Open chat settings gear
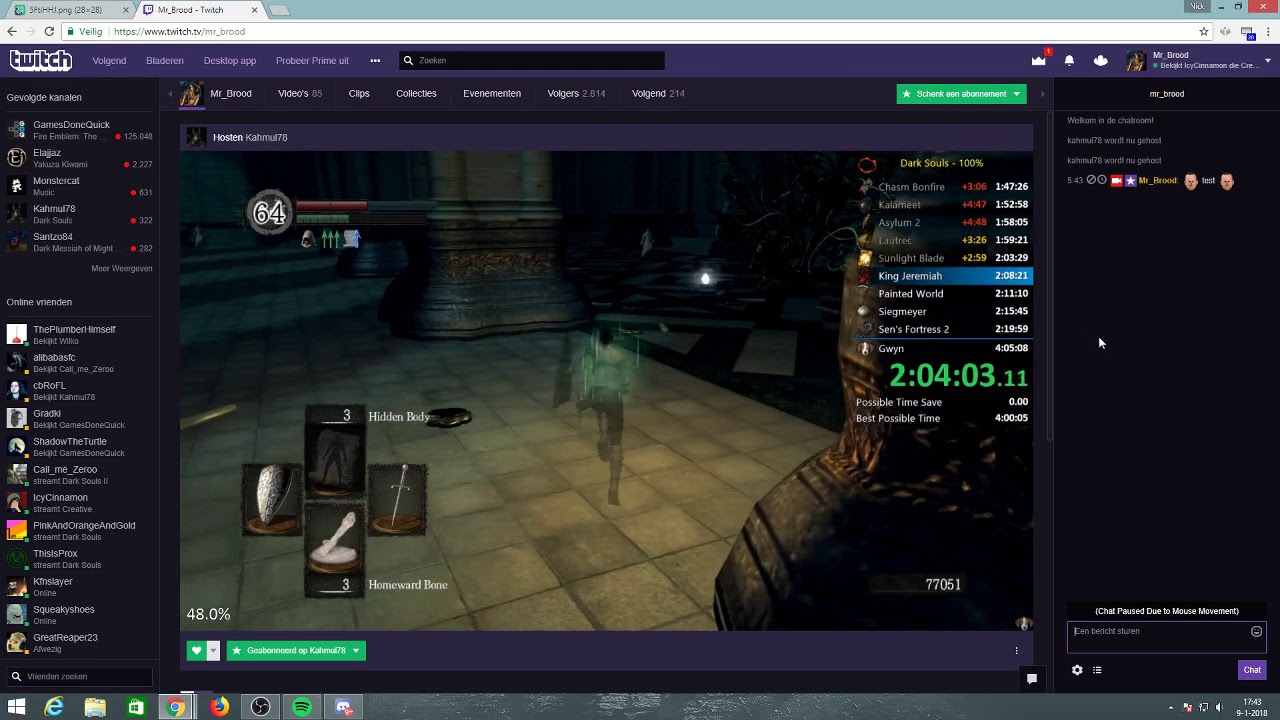The image size is (1280, 720). (1077, 670)
